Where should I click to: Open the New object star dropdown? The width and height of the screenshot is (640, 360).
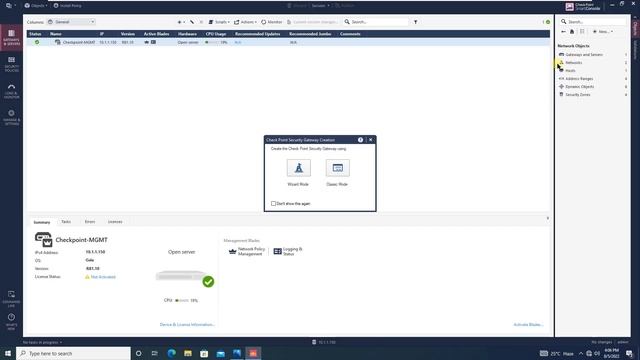[x=181, y=22]
